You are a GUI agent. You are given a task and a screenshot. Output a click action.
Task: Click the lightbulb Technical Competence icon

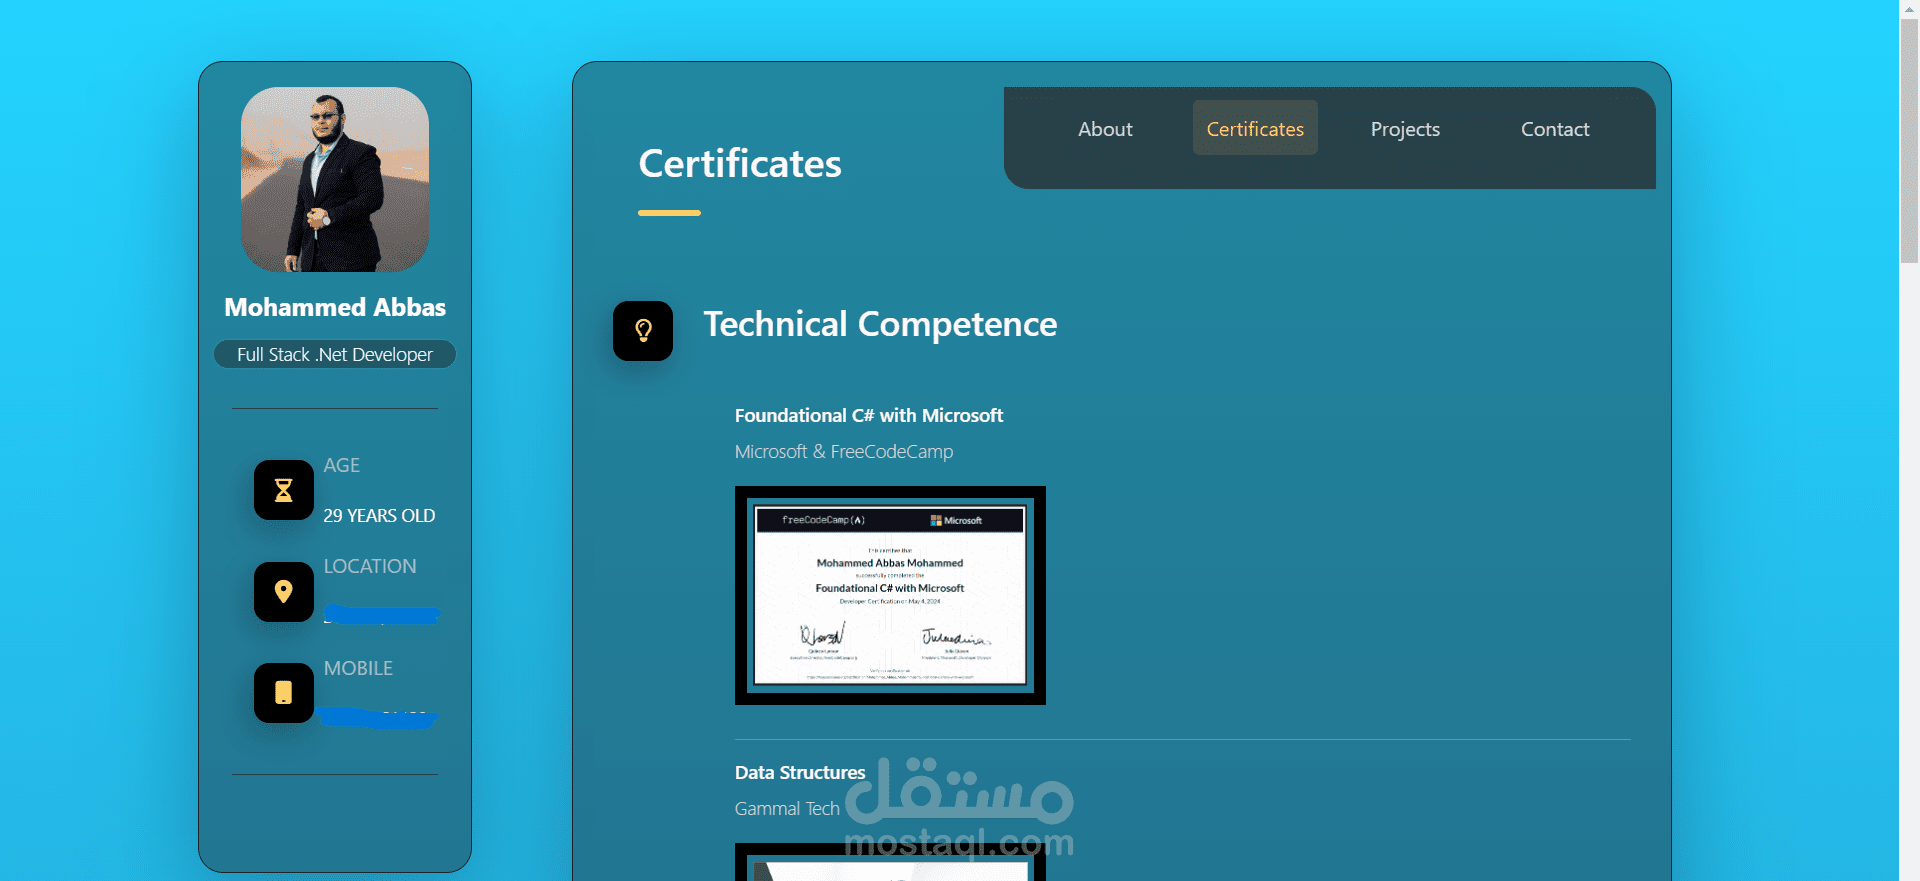[x=643, y=331]
